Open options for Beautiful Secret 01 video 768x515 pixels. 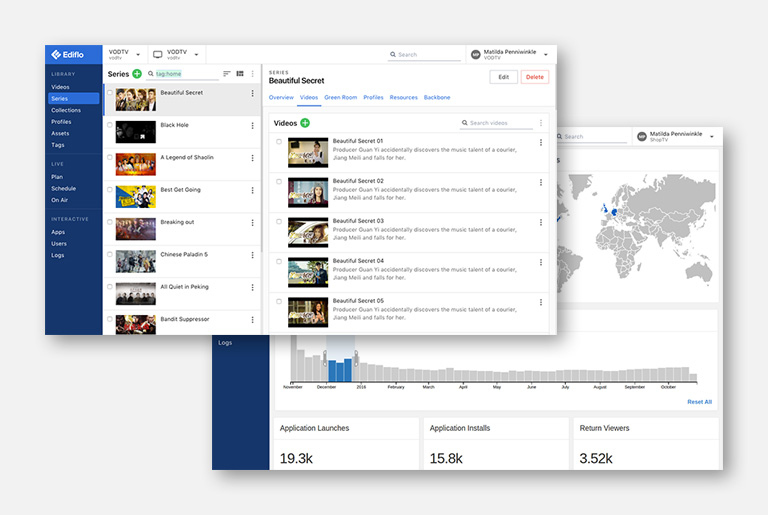tap(541, 142)
